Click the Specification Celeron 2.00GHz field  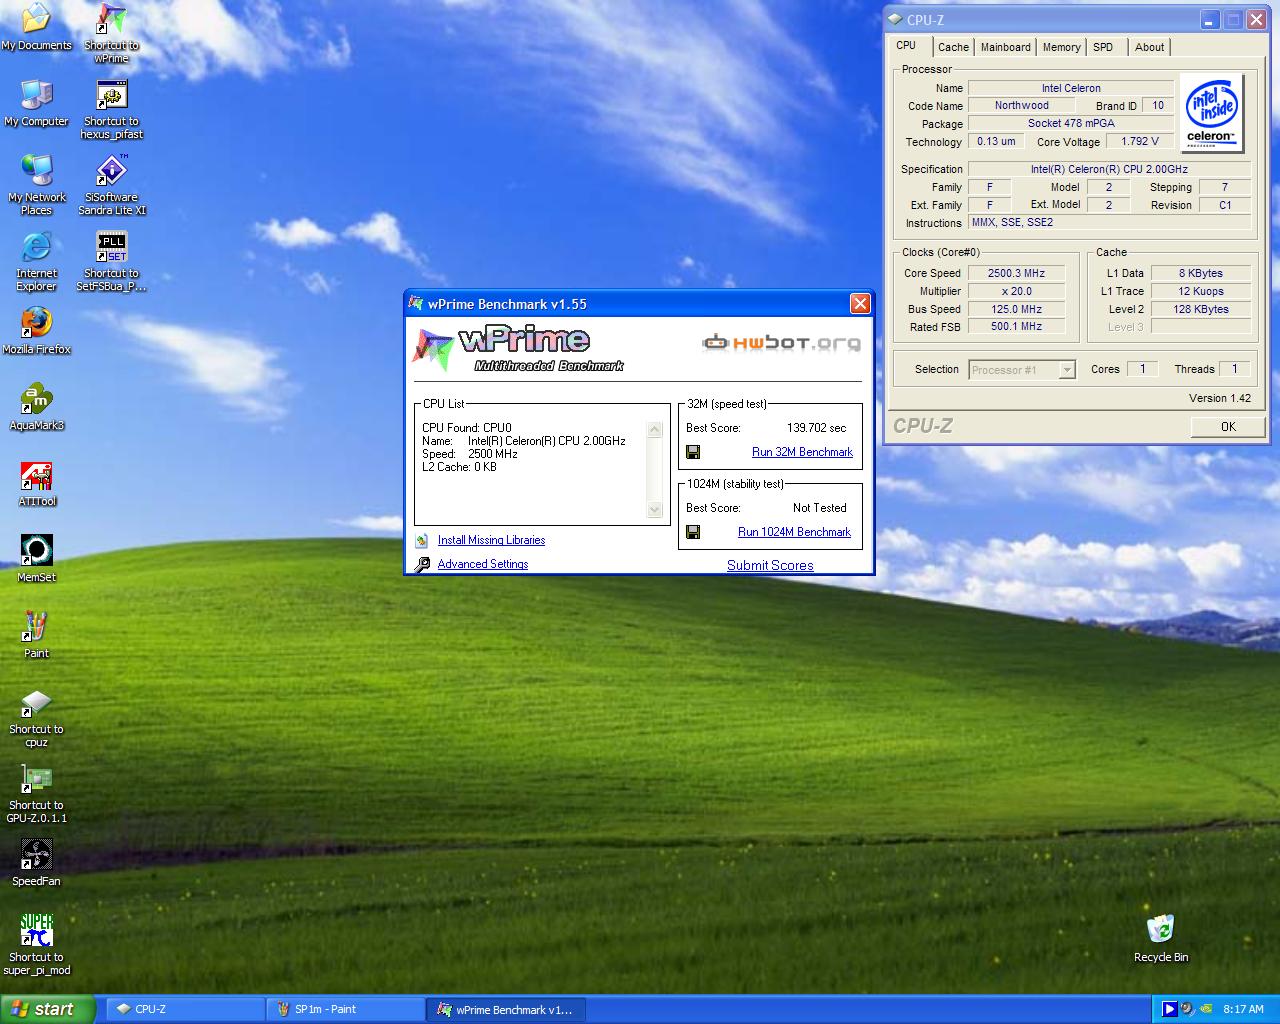tap(1109, 169)
